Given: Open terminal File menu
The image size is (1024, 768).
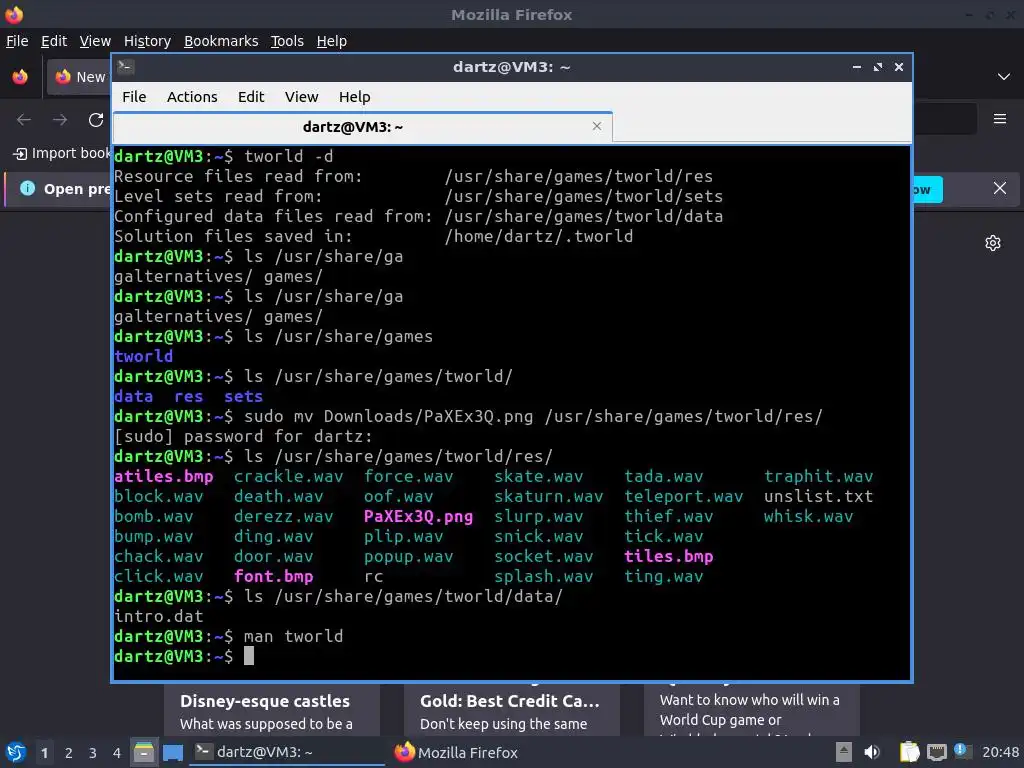Looking at the screenshot, I should tap(134, 97).
